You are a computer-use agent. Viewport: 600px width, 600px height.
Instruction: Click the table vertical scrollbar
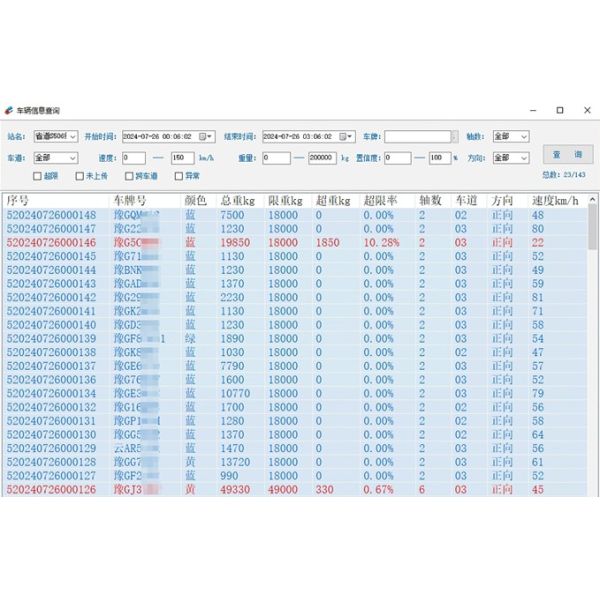(x=592, y=350)
